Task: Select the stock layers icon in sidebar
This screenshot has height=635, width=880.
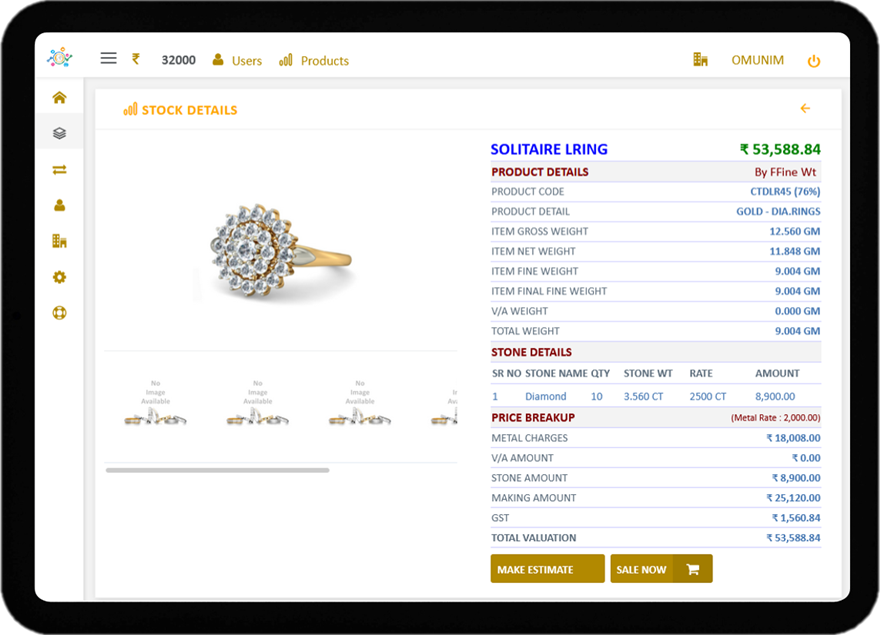Action: click(59, 133)
